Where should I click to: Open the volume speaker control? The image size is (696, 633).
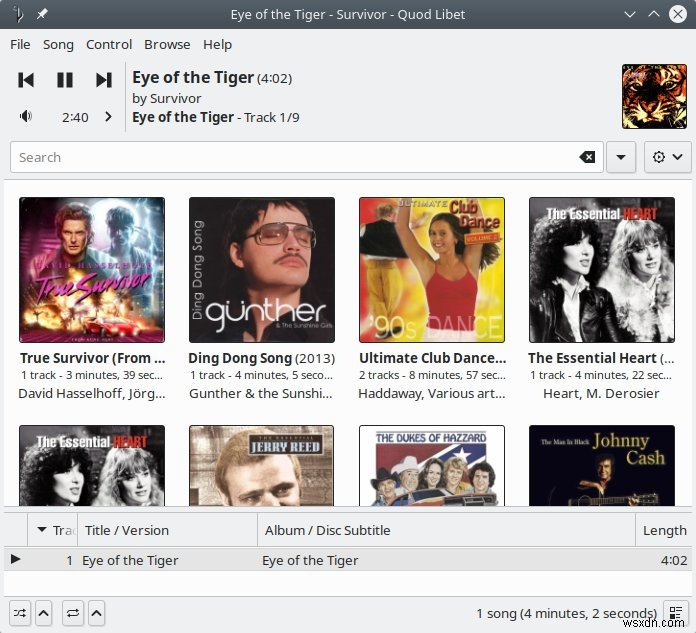point(26,116)
